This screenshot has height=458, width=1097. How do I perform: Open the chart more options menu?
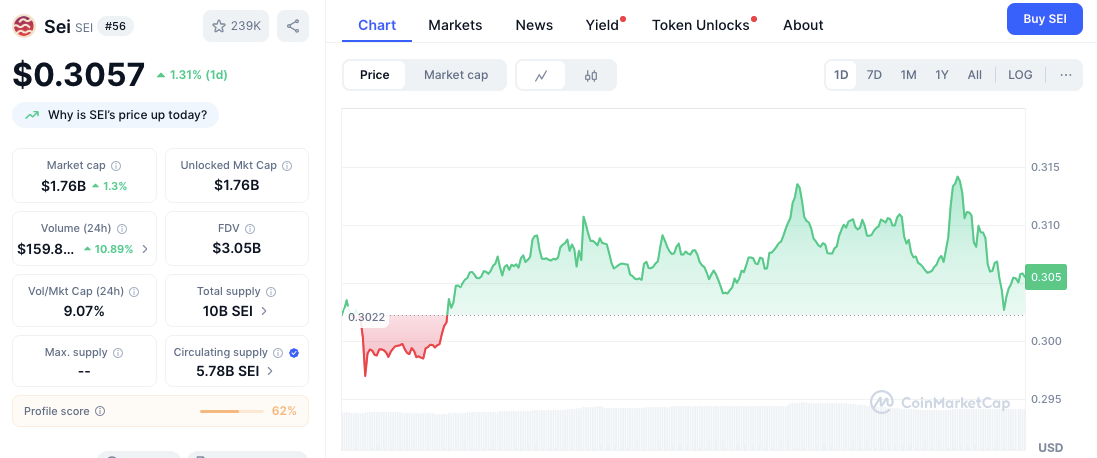(1065, 75)
